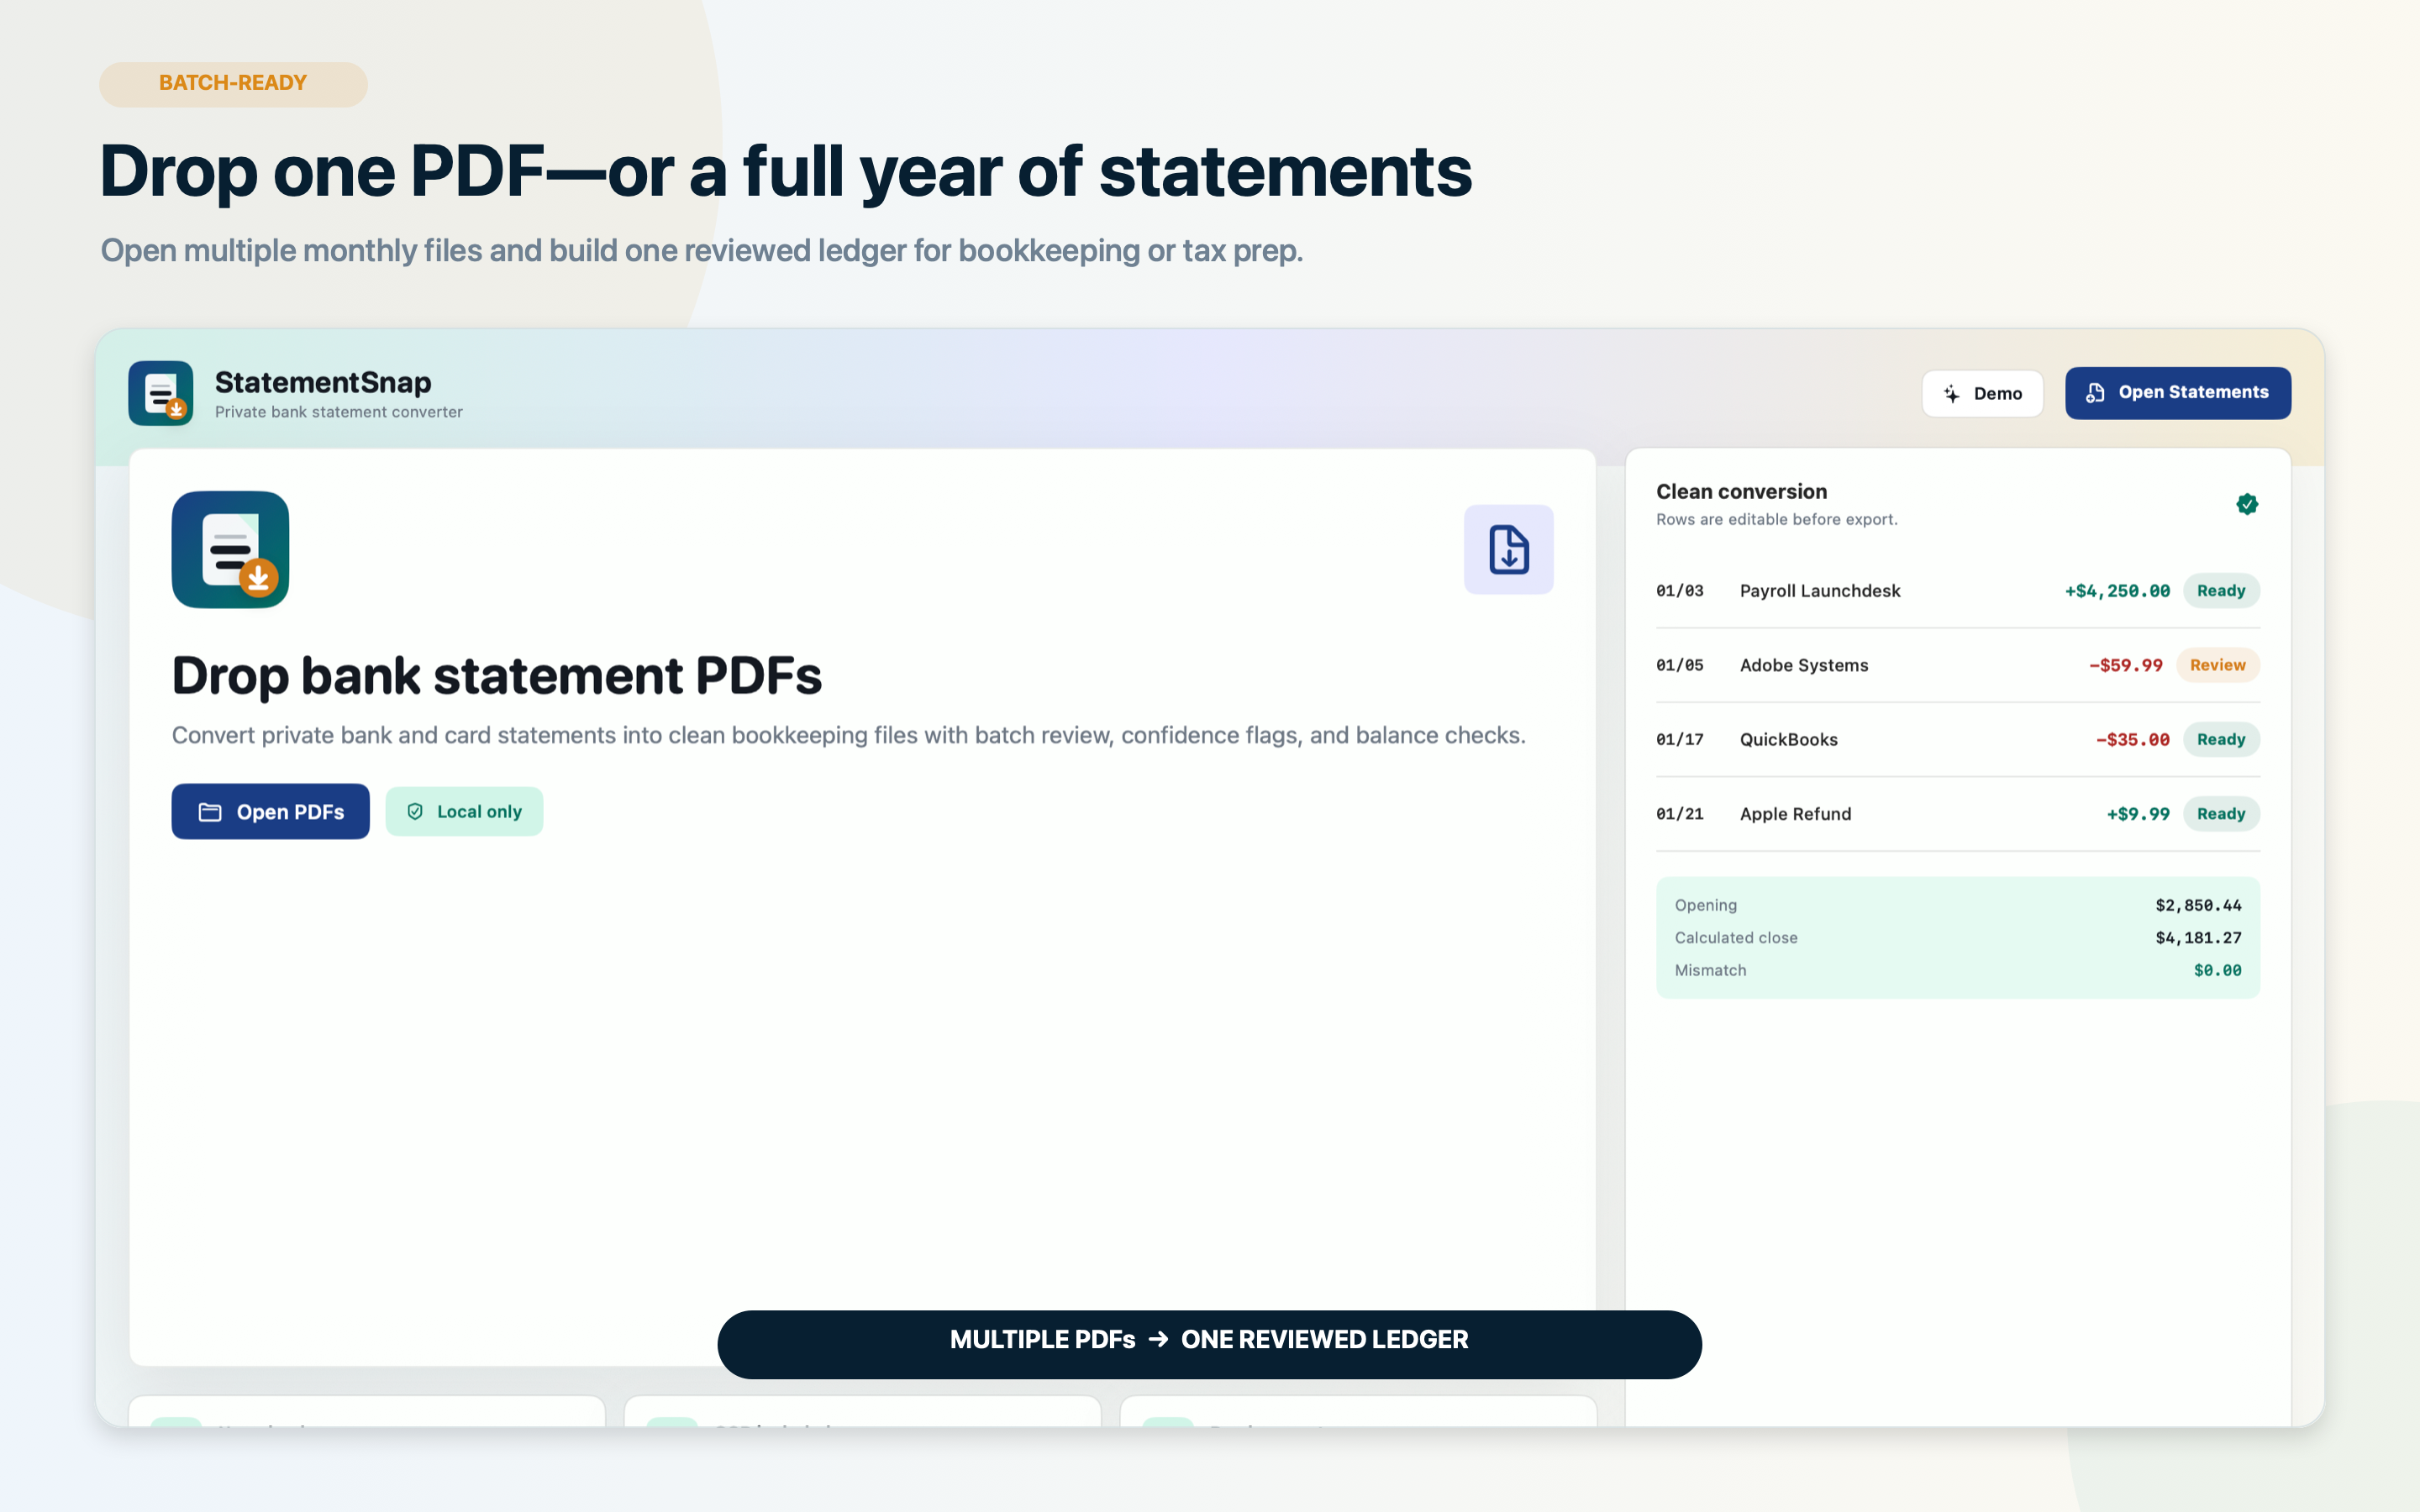The height and width of the screenshot is (1512, 2420).
Task: Click the 01/03 date cell
Action: click(1679, 591)
